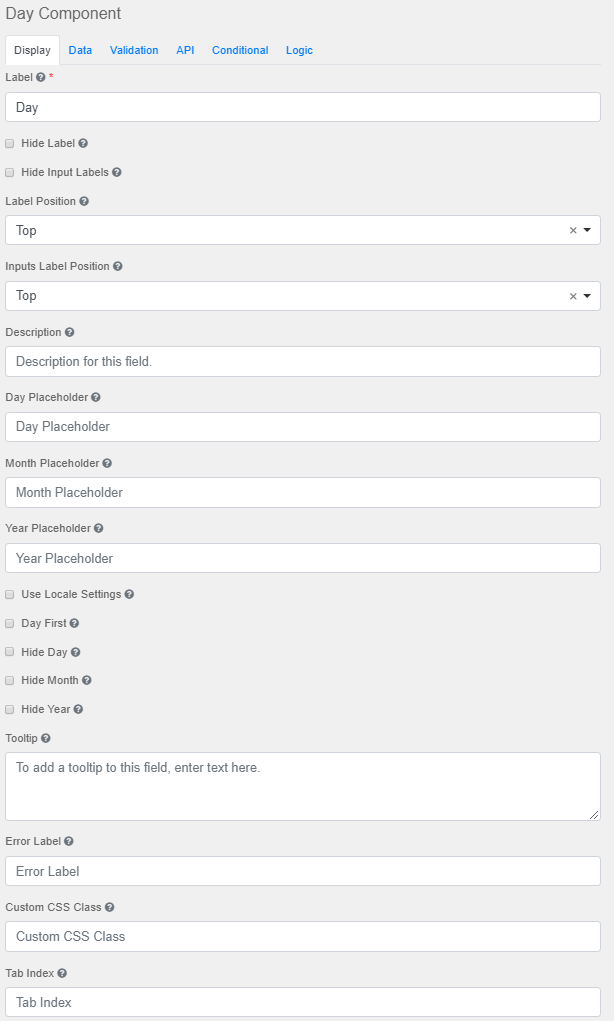
Task: Tick the Hide Year checkbox
Action: pos(10,709)
